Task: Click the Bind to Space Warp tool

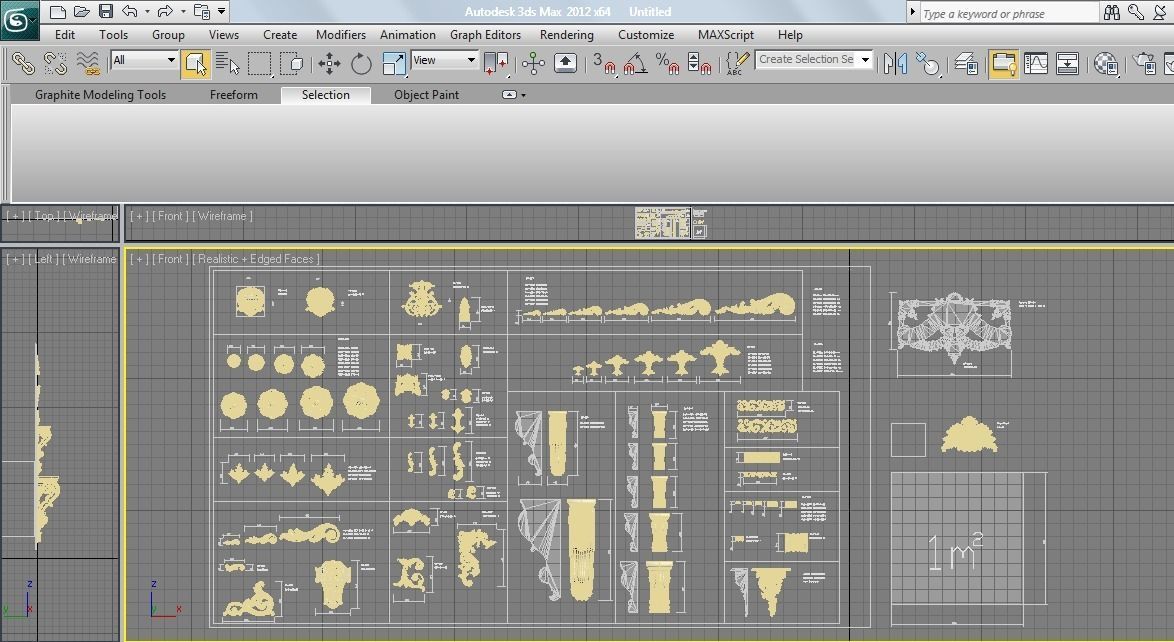Action: [x=88, y=64]
